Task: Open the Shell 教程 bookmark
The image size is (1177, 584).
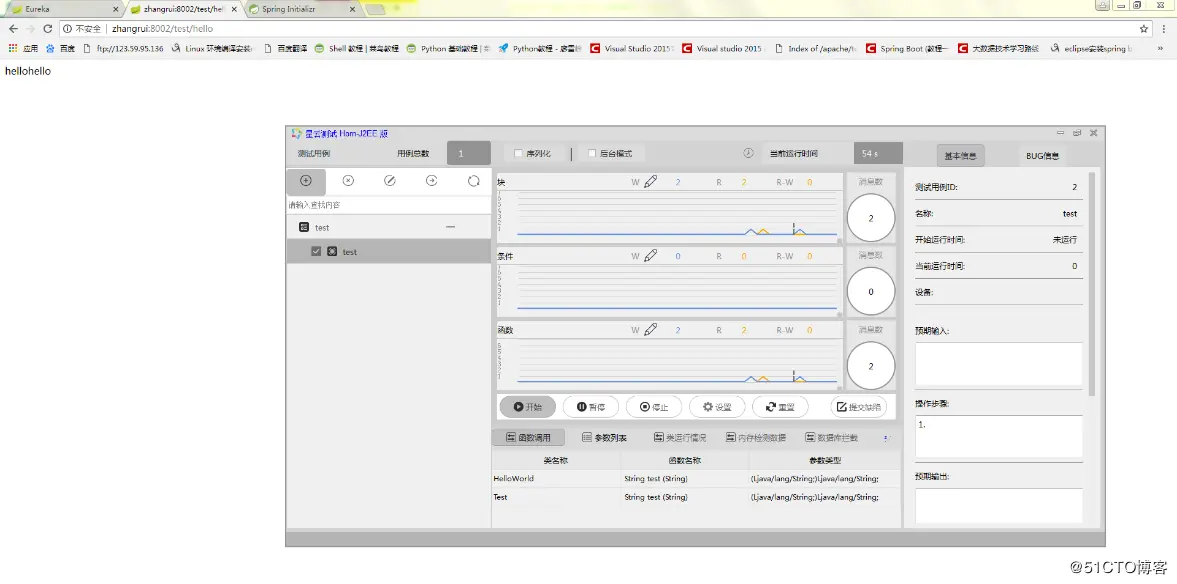Action: 357,48
